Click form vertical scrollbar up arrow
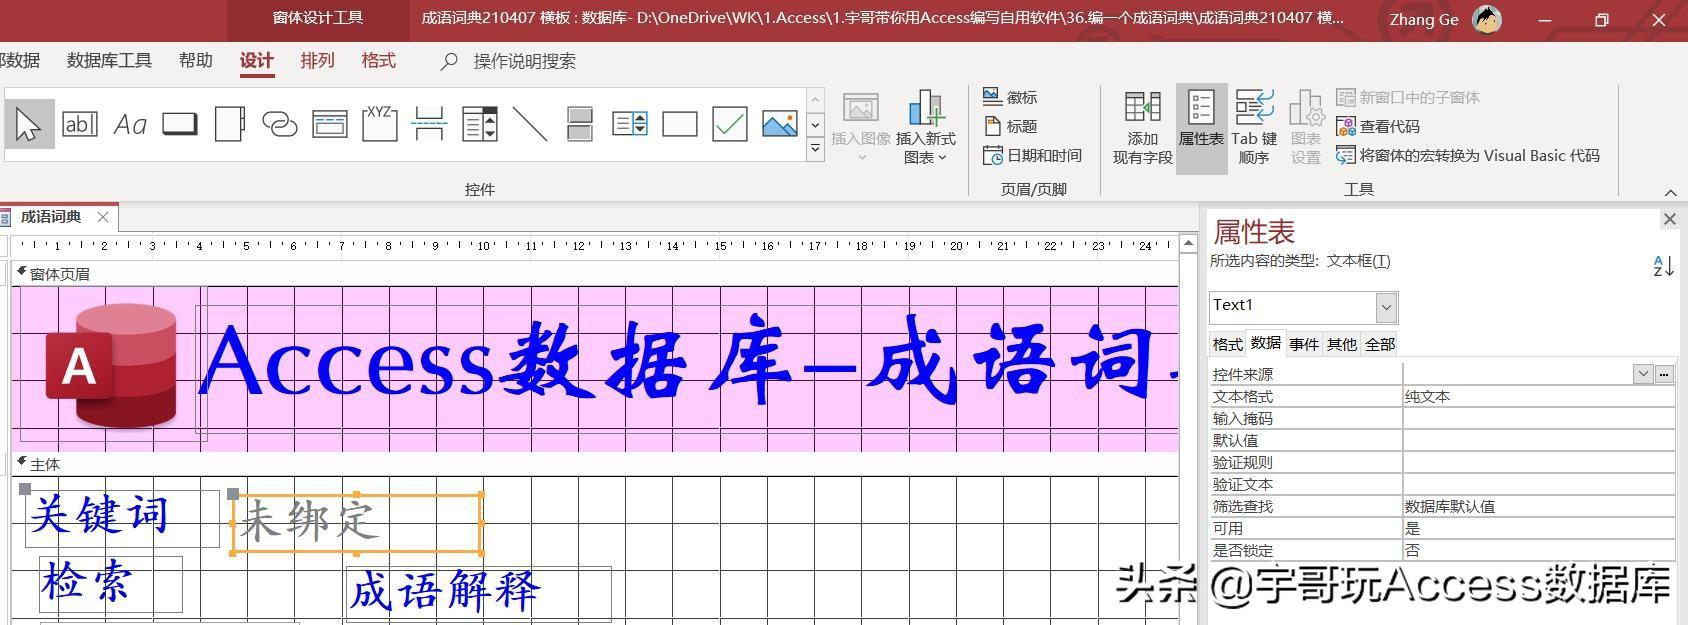 1189,243
